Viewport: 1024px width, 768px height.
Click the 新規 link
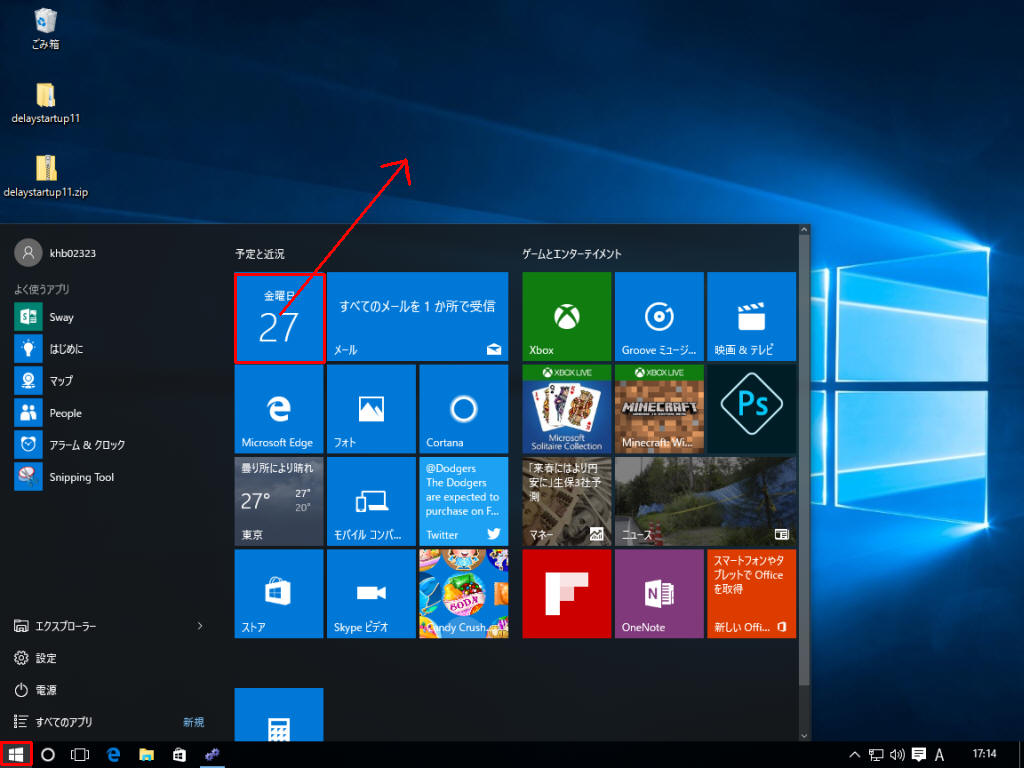pos(193,722)
